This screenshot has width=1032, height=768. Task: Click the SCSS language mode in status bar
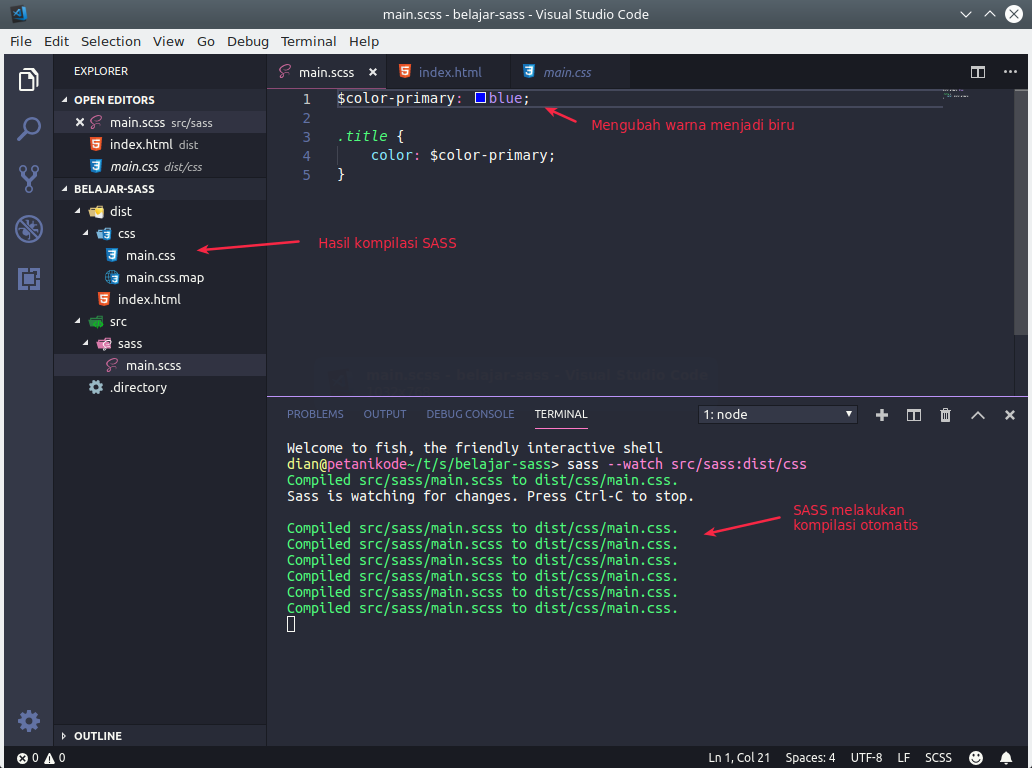click(938, 757)
